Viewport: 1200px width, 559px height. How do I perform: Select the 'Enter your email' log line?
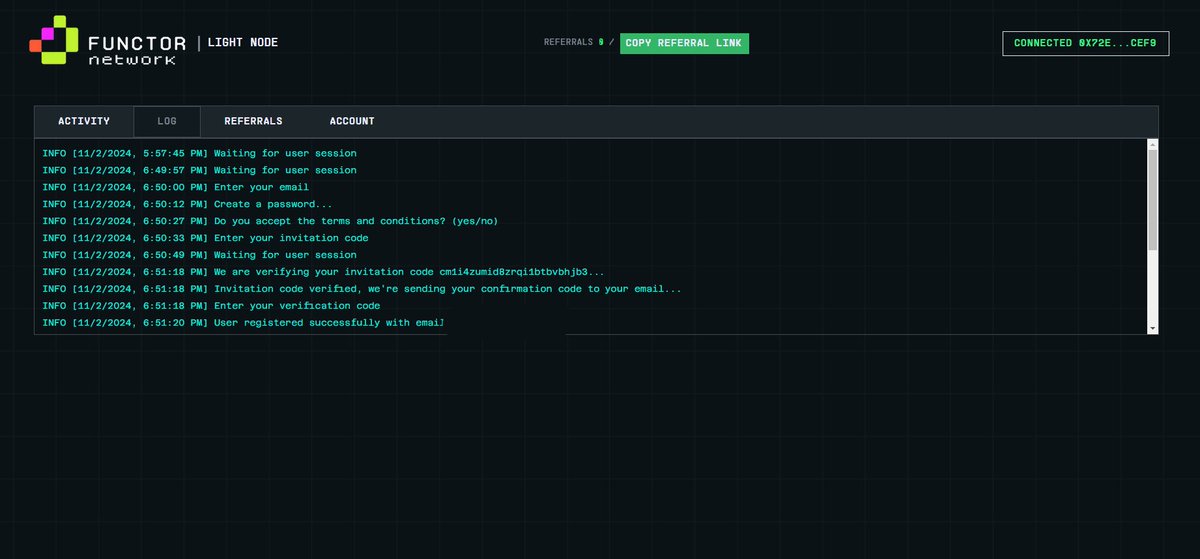(176, 187)
